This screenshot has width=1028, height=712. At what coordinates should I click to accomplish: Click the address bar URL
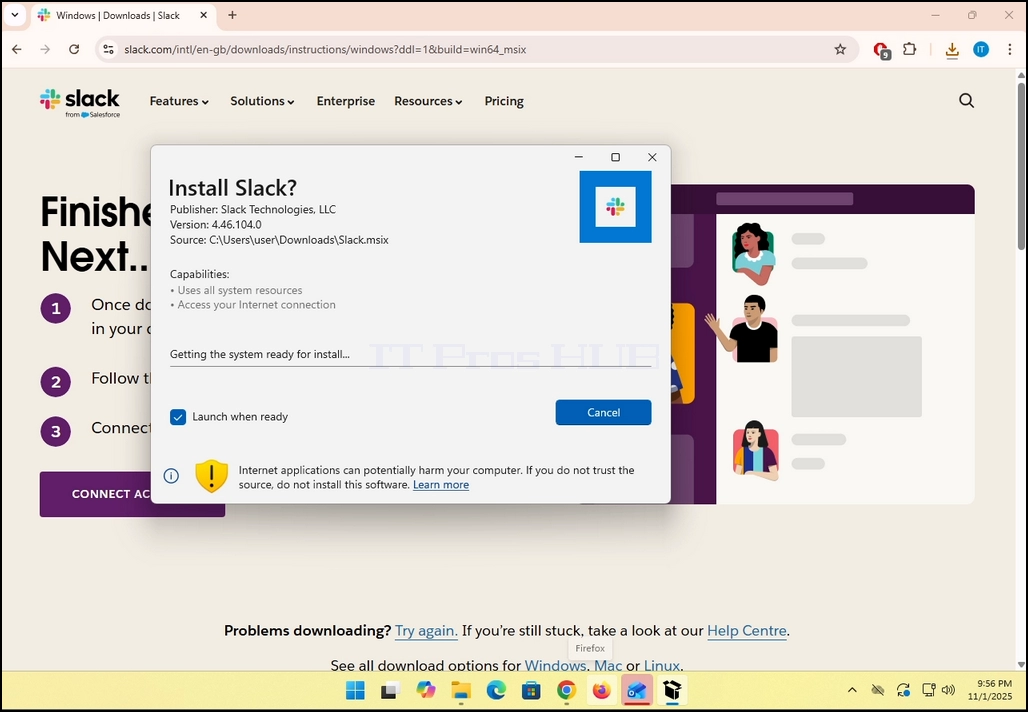[x=325, y=49]
